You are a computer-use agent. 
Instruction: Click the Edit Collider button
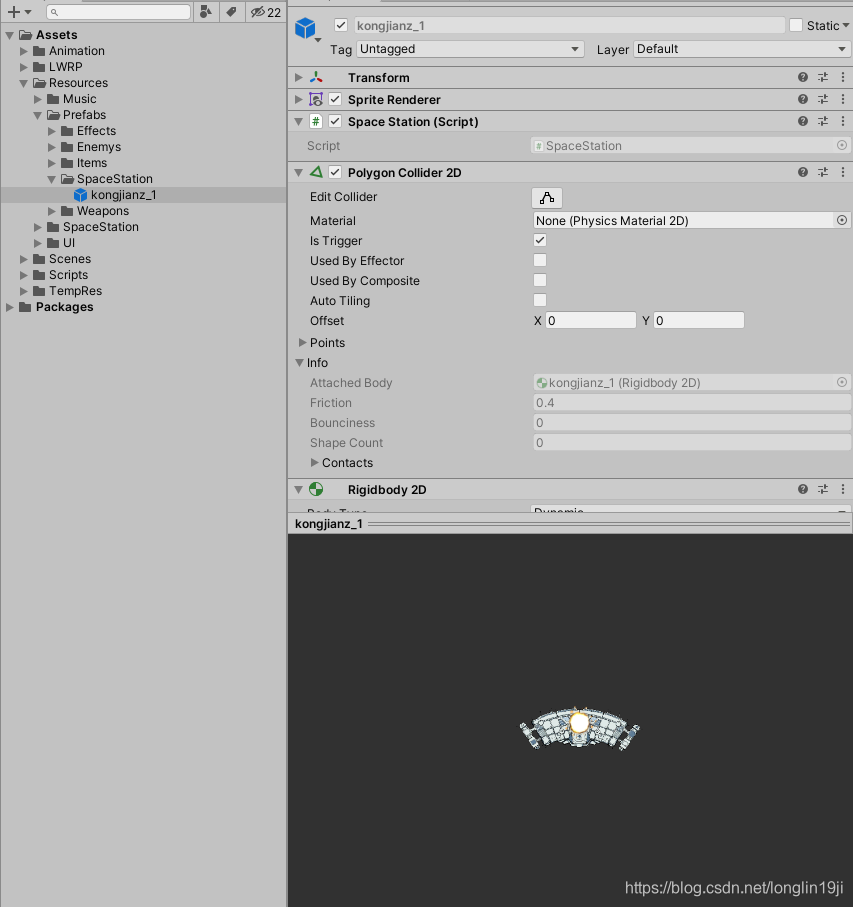pyautogui.click(x=546, y=198)
